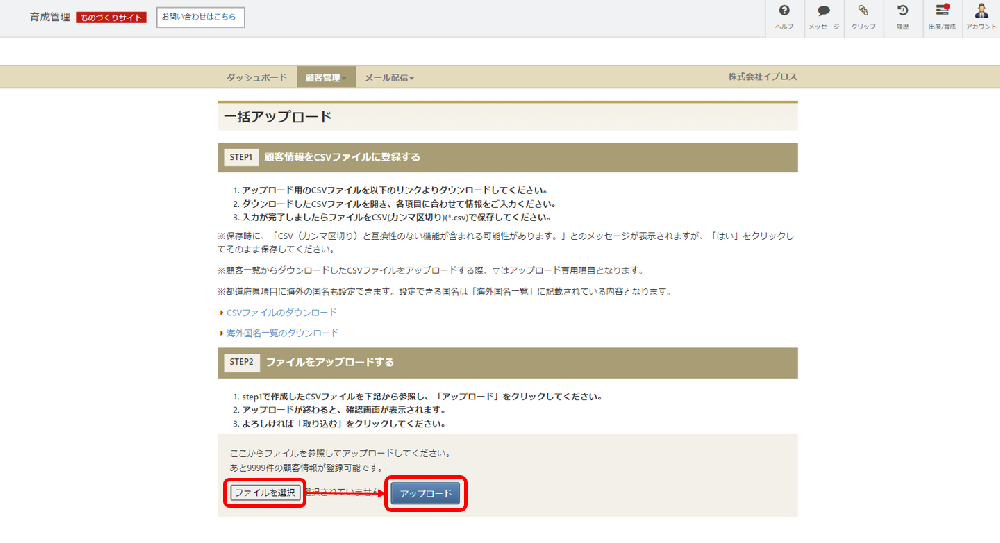Follow the お問い合わせはこちら contact link

200,17
